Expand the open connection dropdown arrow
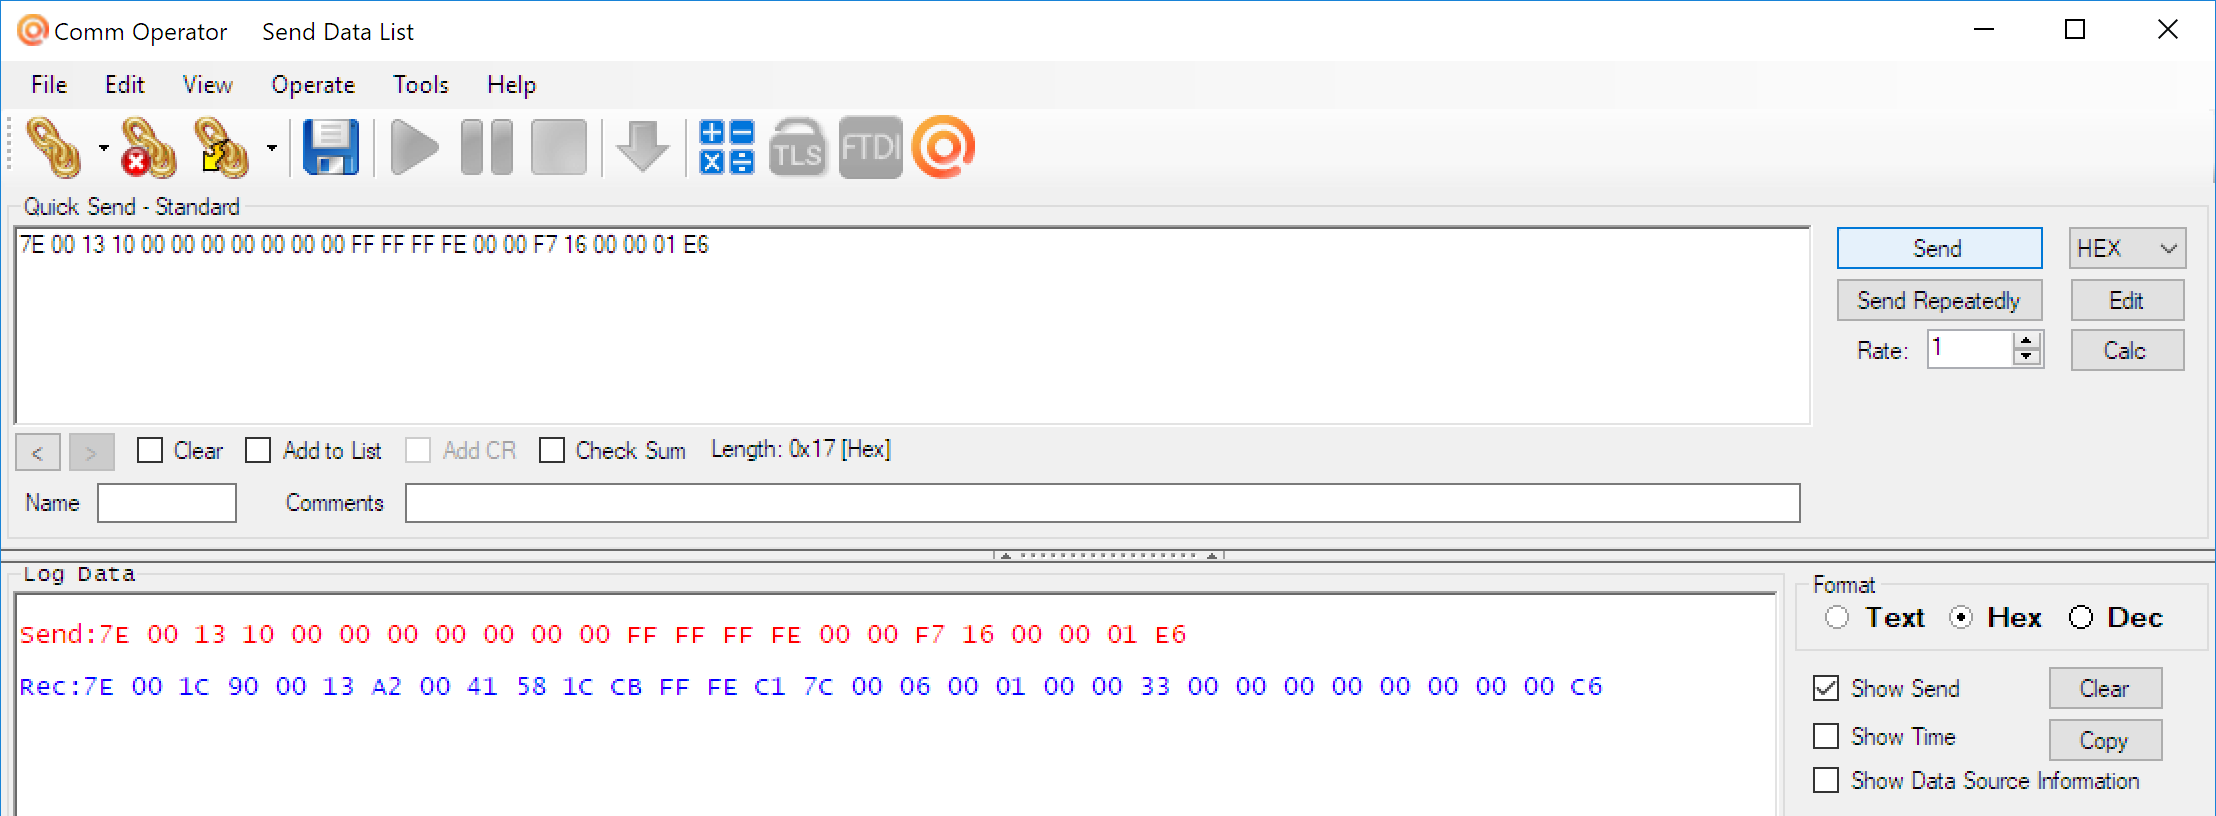This screenshot has width=2216, height=816. pos(103,148)
